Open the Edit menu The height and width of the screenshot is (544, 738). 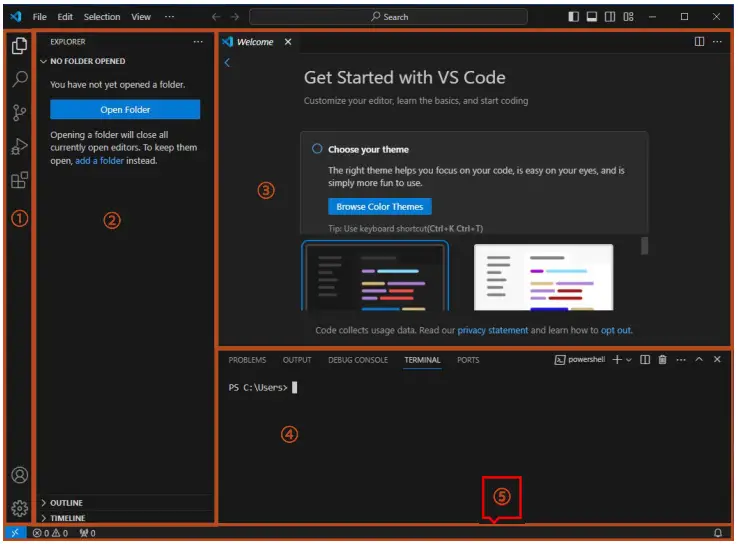click(65, 17)
